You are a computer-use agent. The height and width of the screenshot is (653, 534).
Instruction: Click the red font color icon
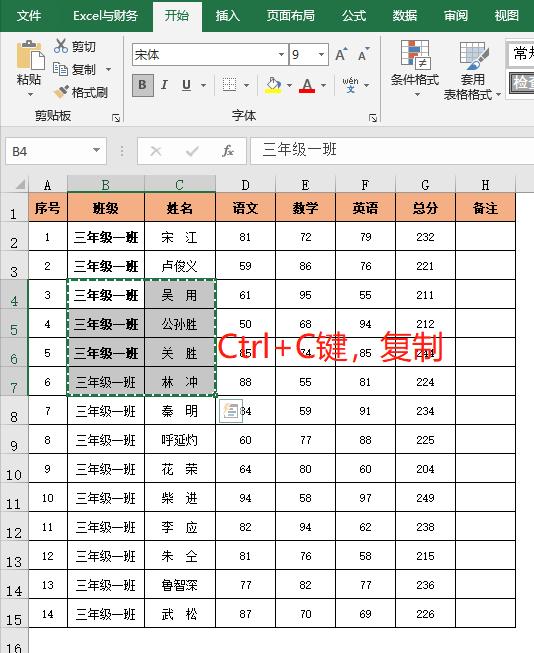tap(307, 85)
